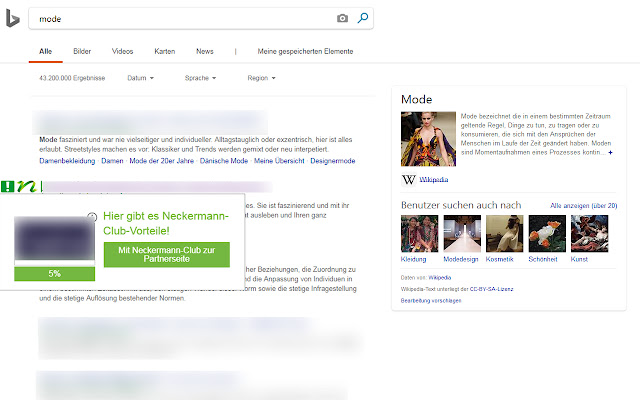Click the Bing logo
This screenshot has height=400, width=640.
click(13, 18)
